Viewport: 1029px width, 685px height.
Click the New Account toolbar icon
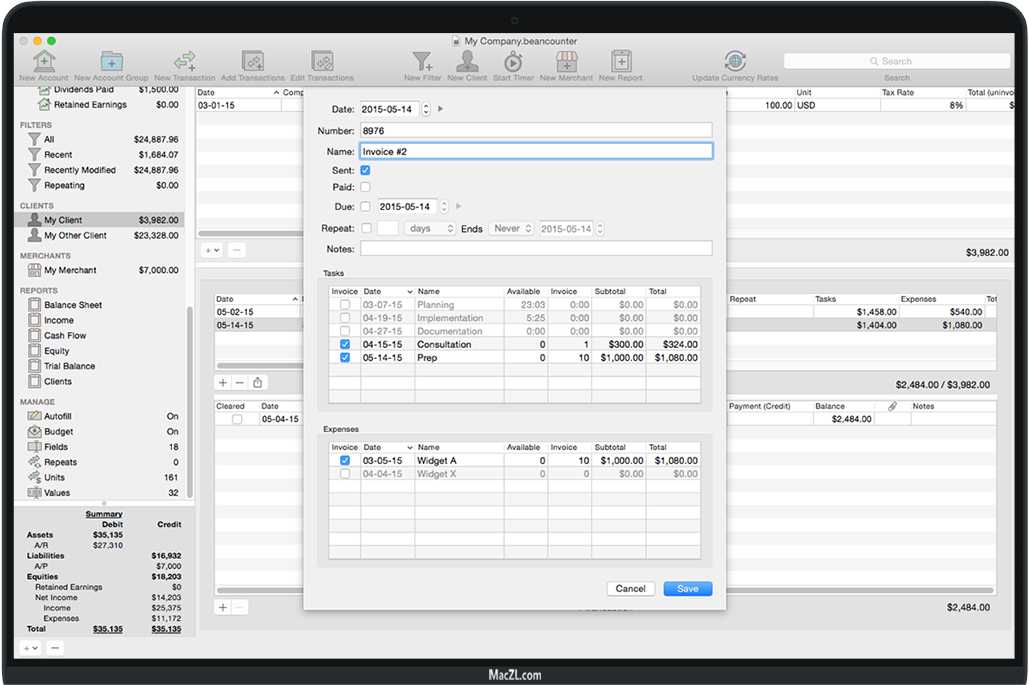(x=44, y=62)
